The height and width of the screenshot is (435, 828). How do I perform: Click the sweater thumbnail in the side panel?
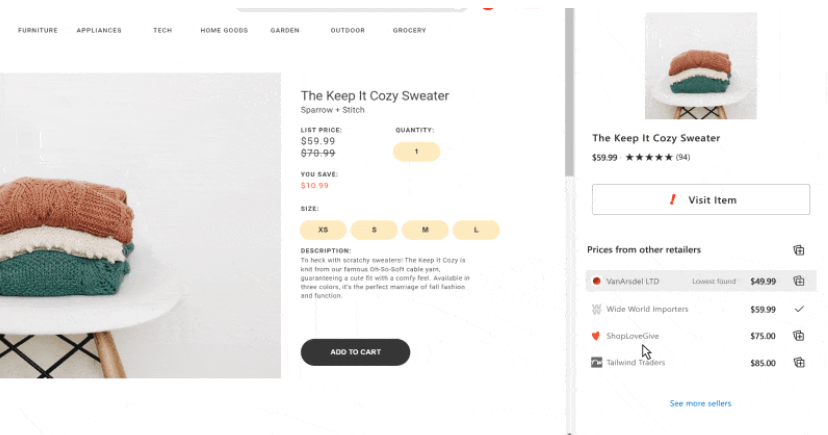(x=701, y=66)
